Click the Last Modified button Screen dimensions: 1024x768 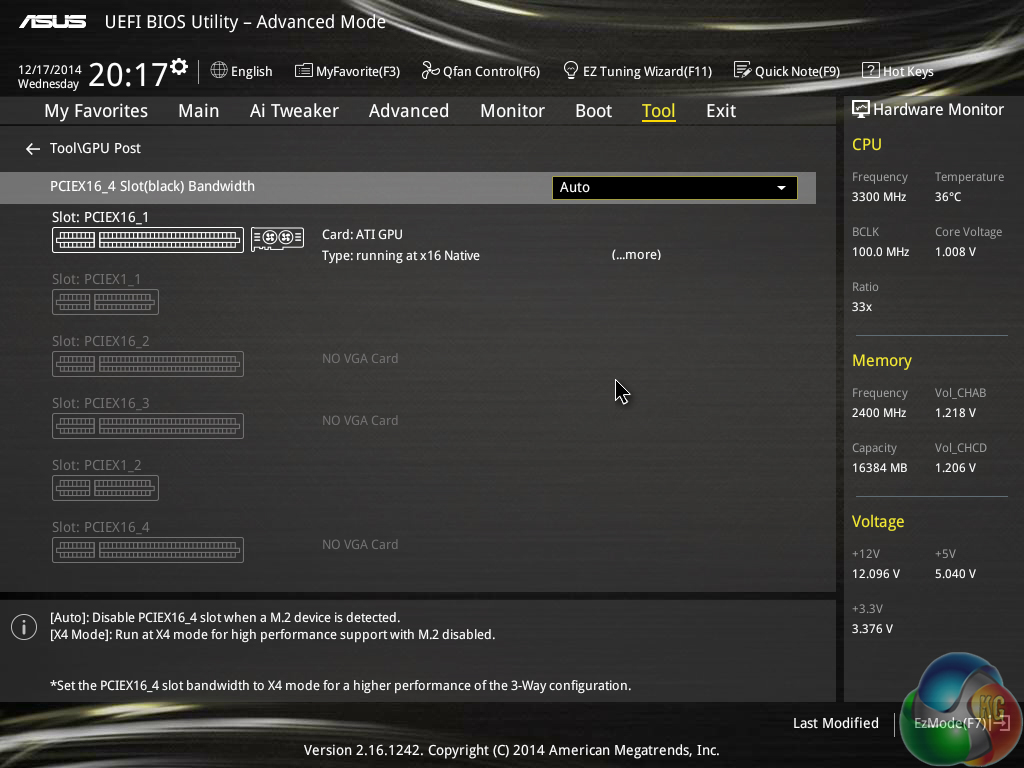click(835, 723)
